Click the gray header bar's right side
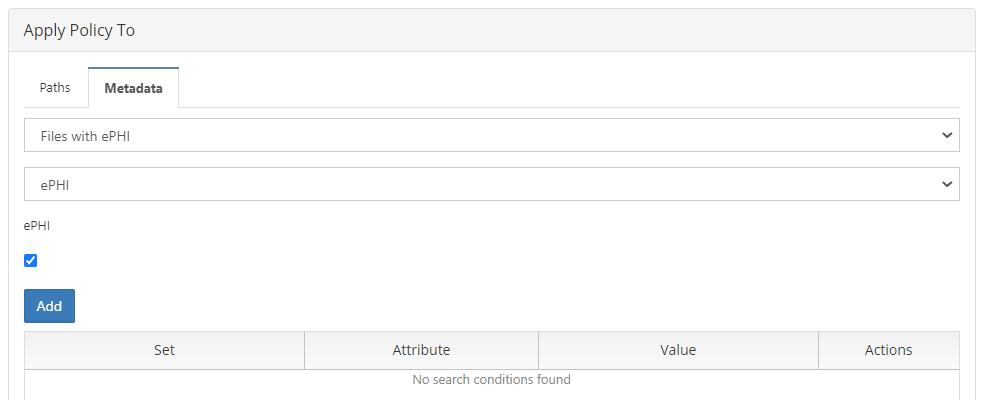Viewport: 981px width, 400px height. 800,31
